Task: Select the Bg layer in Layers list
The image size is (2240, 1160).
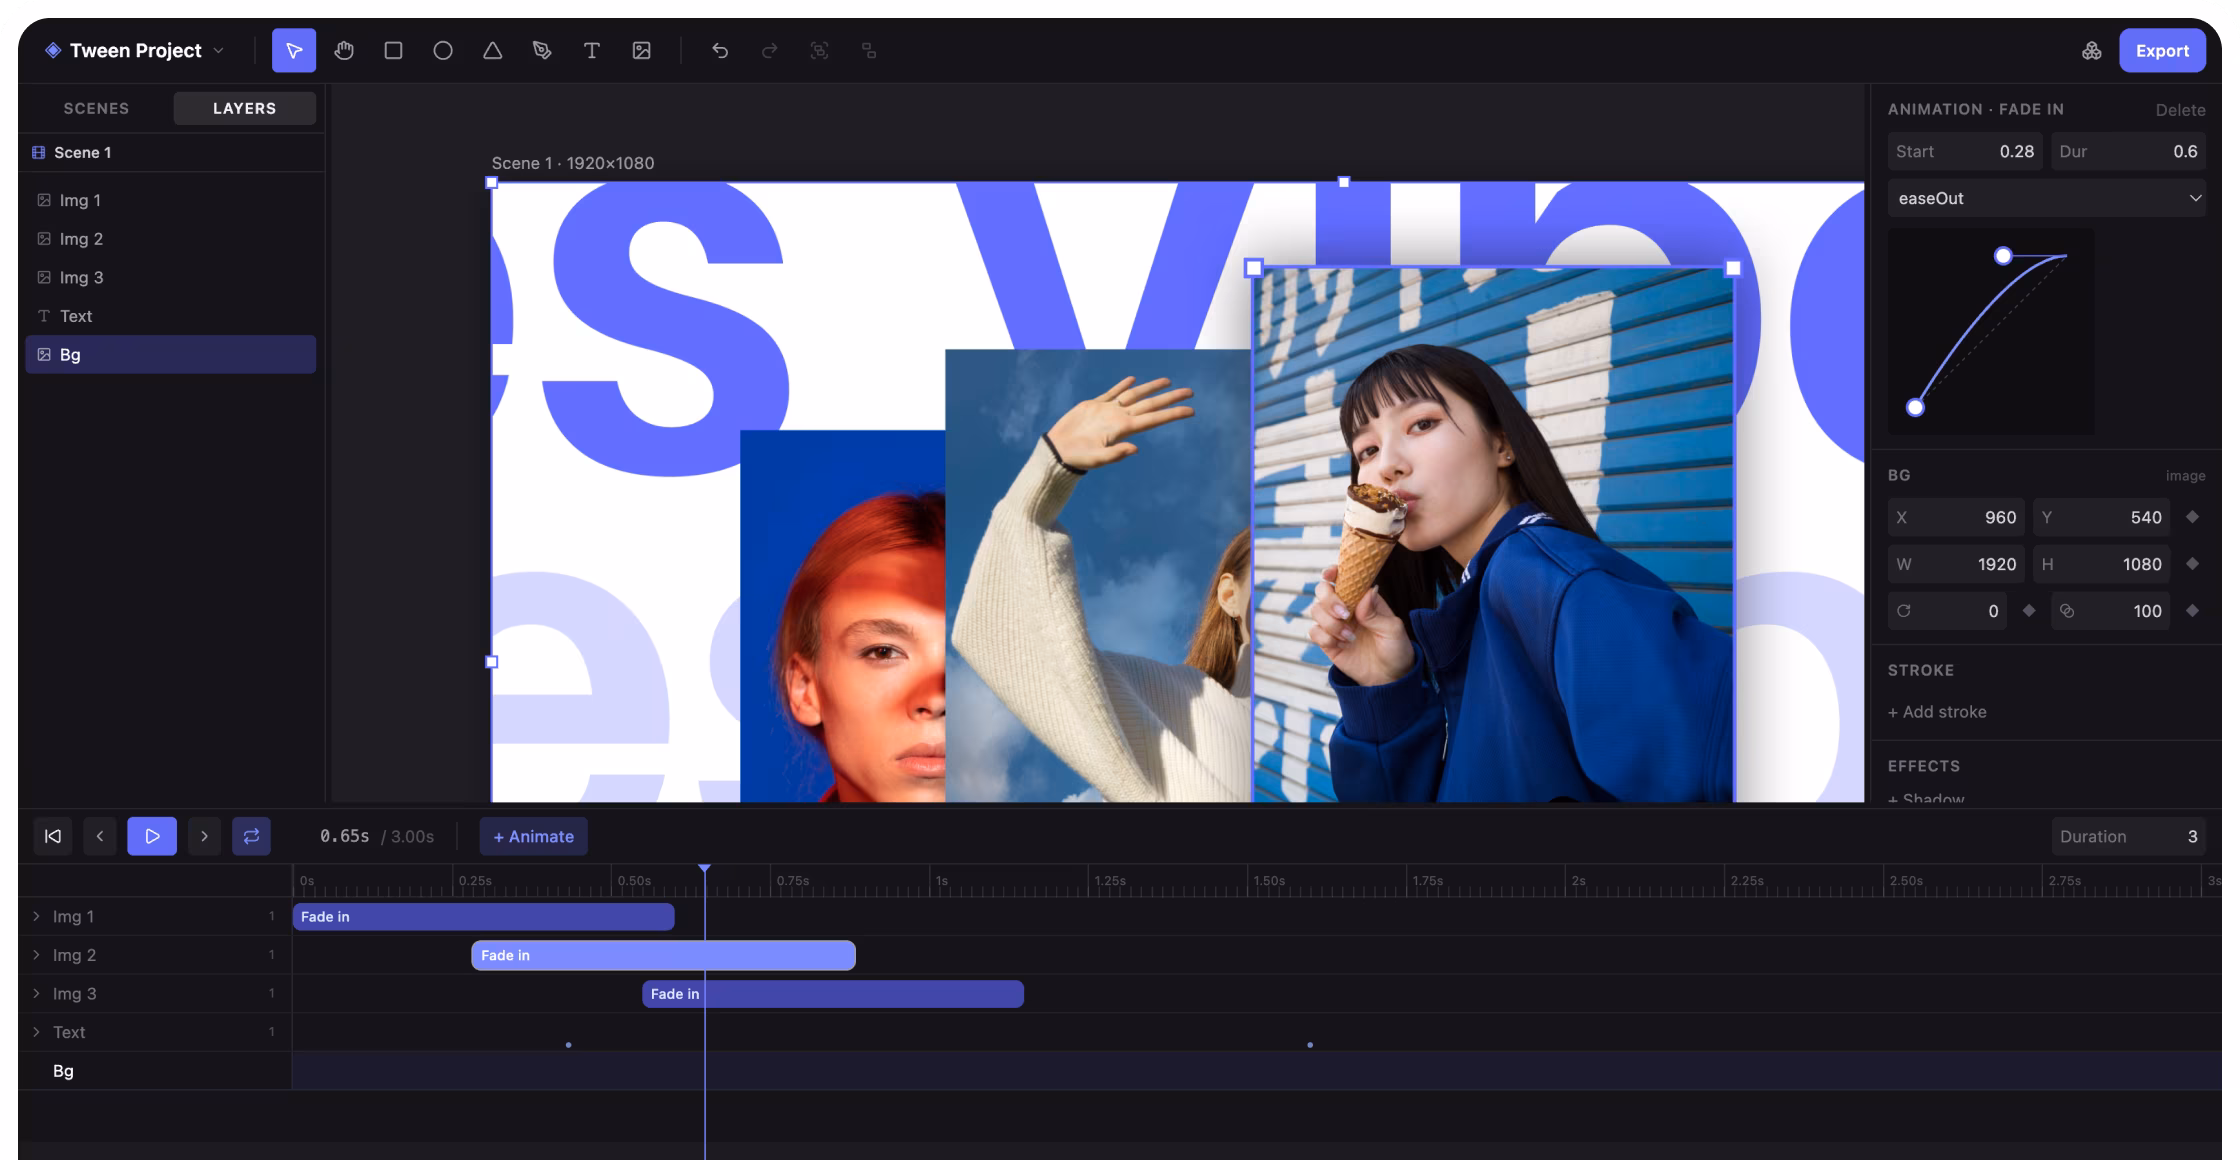Action: [171, 354]
